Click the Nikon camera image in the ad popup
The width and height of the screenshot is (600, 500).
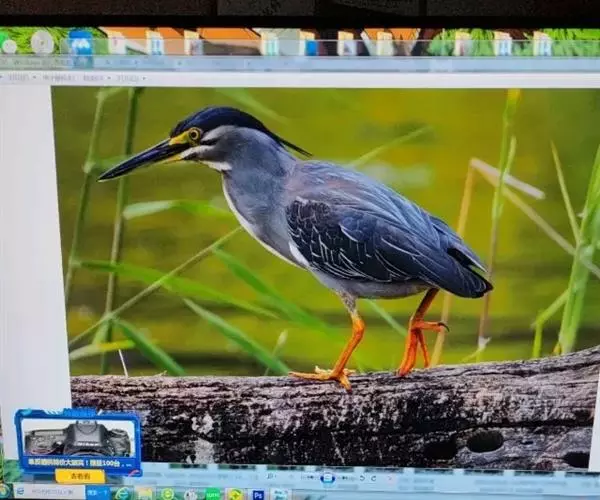pyautogui.click(x=80, y=438)
